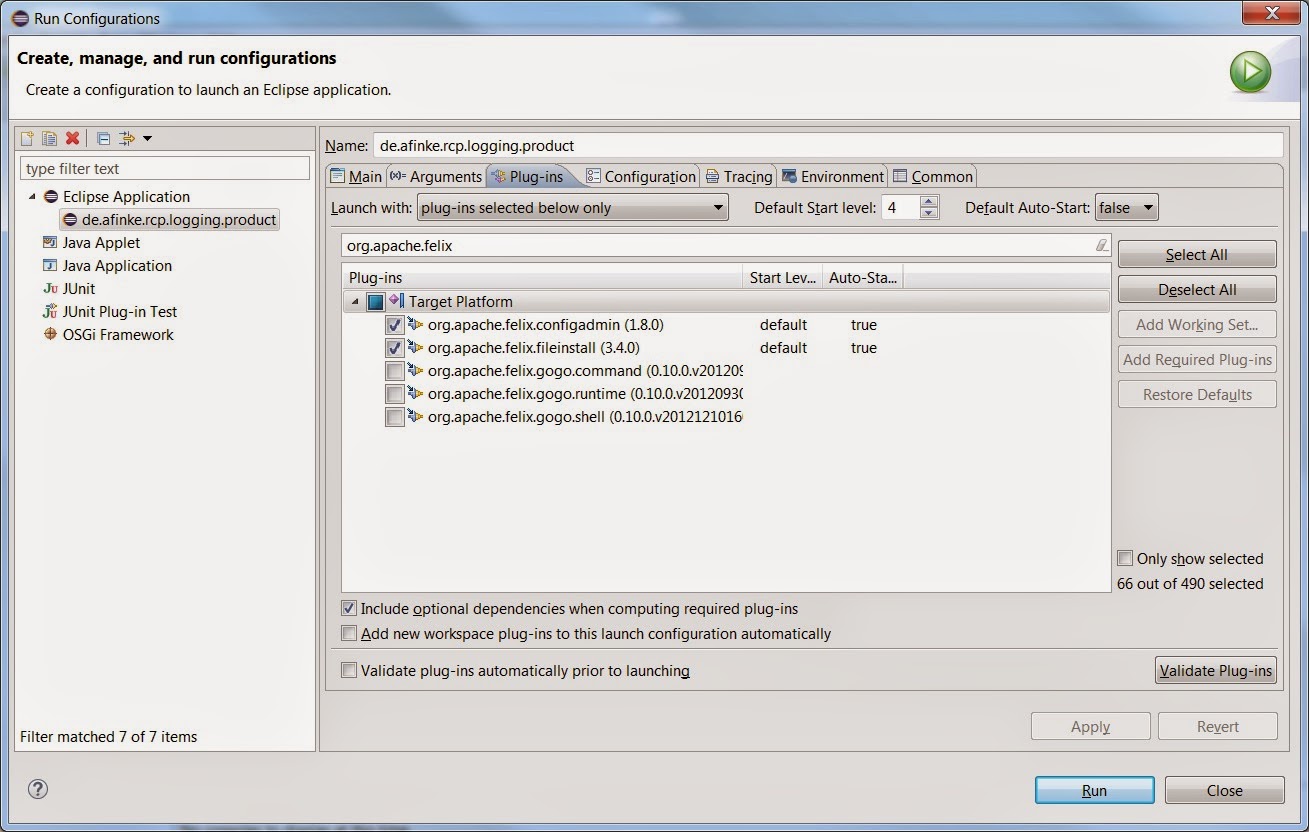
Task: Enable Validate plug-ins automatically prior to launching
Action: (349, 670)
